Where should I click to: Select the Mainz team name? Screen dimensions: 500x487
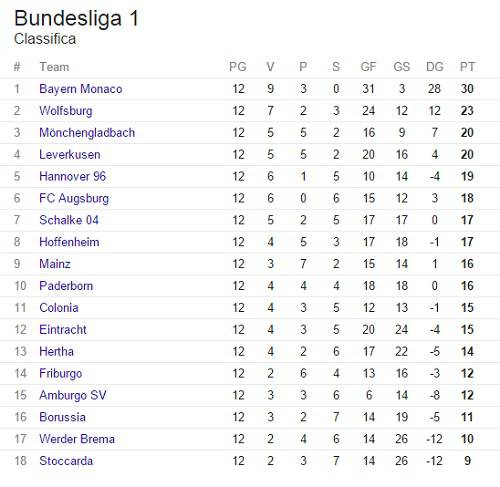click(x=55, y=264)
